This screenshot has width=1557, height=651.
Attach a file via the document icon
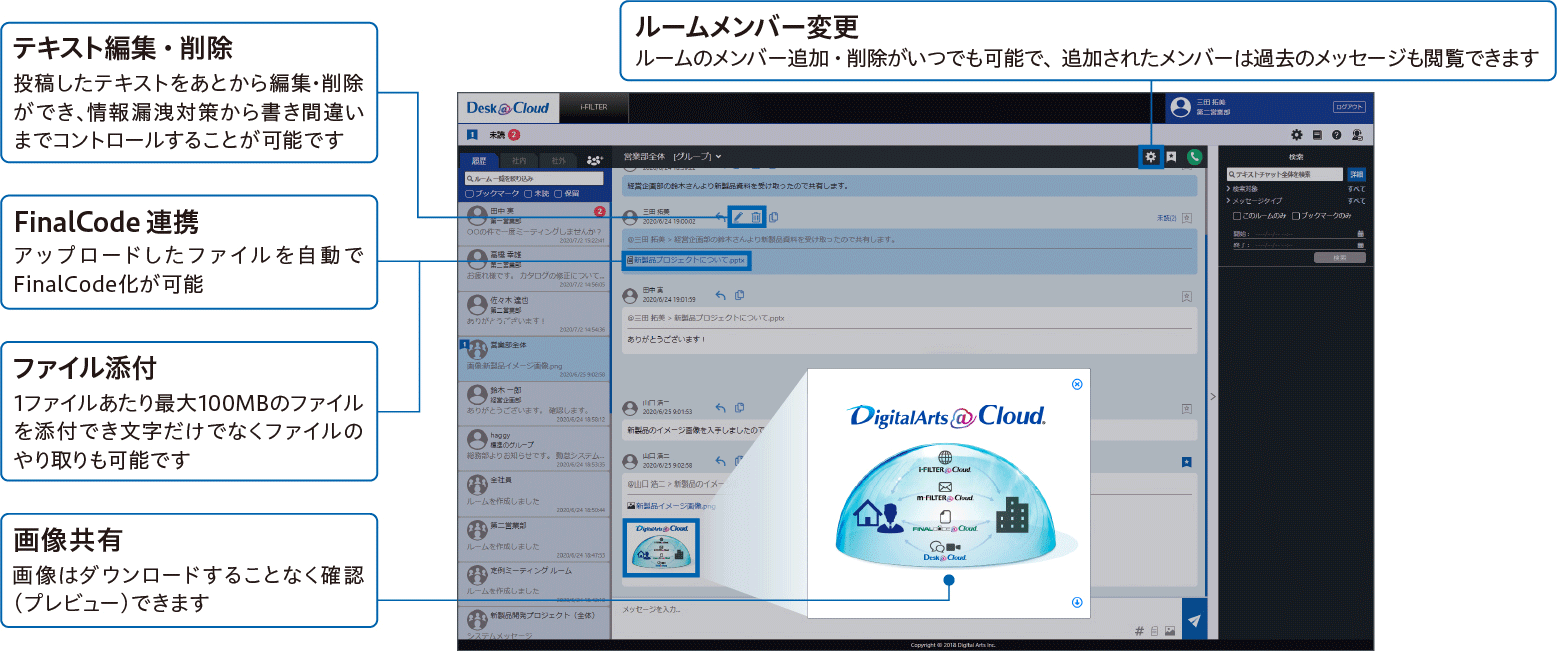coord(1154,631)
